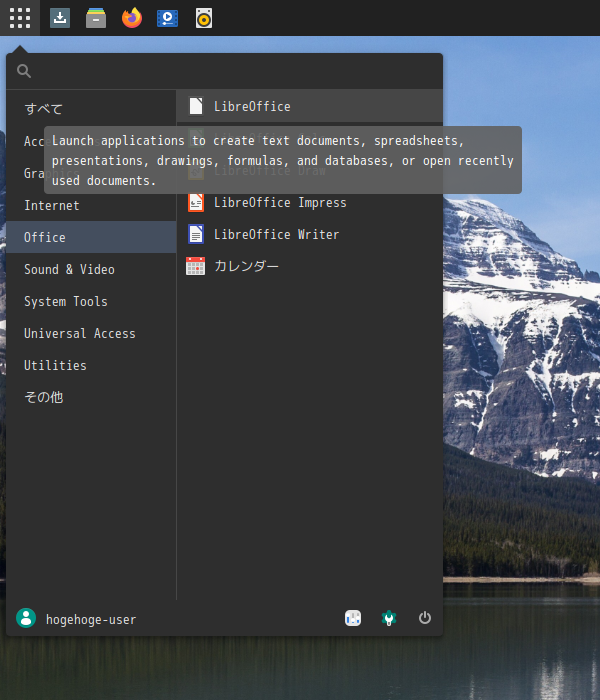
Task: Open the control center settings icon
Action: tap(353, 618)
